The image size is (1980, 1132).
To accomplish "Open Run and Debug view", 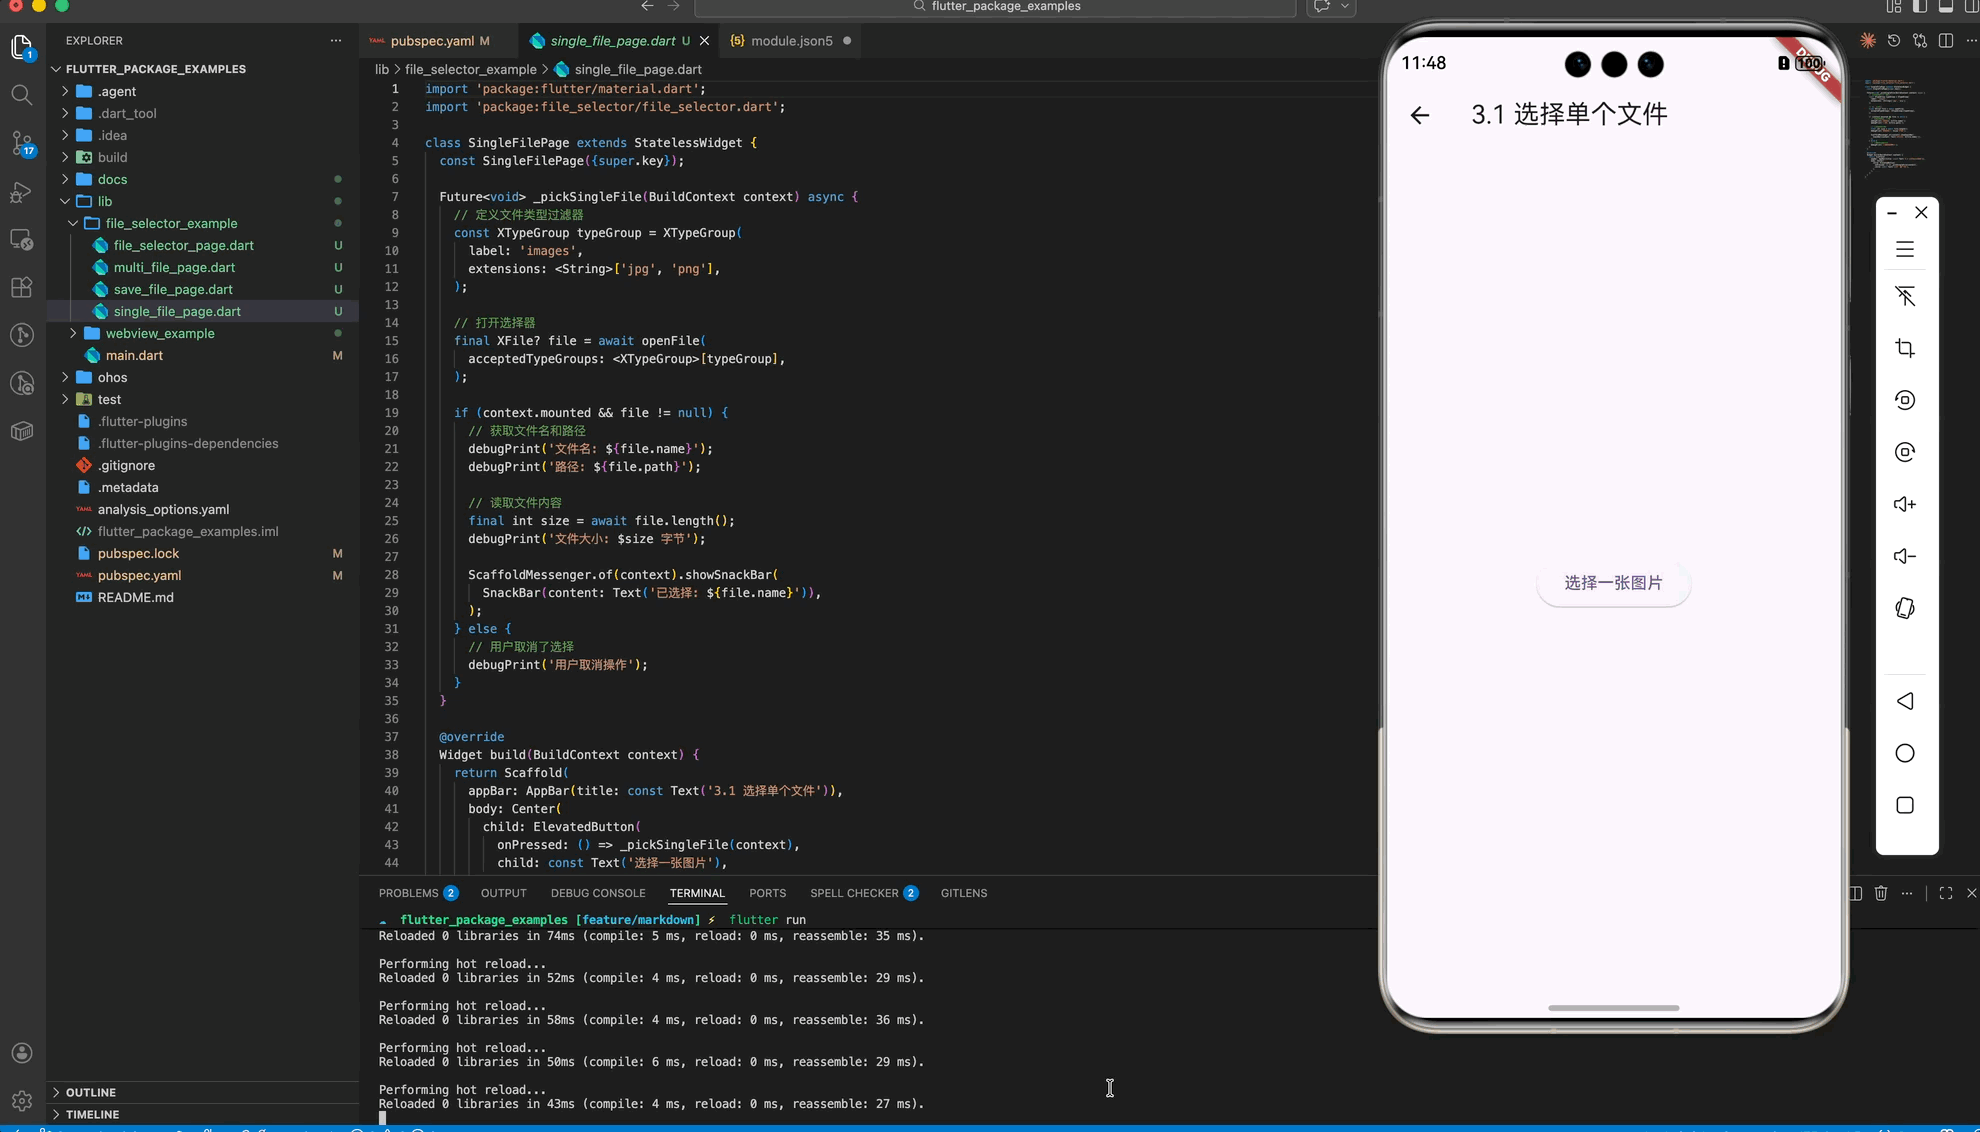I will (x=22, y=192).
